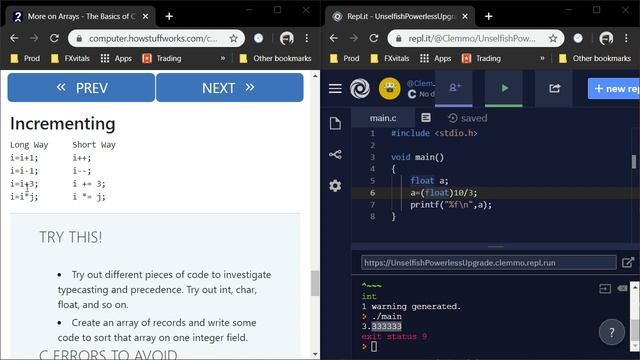Open the yellow user avatar on Repl.it
This screenshot has width=640, height=360.
pyautogui.click(x=389, y=88)
